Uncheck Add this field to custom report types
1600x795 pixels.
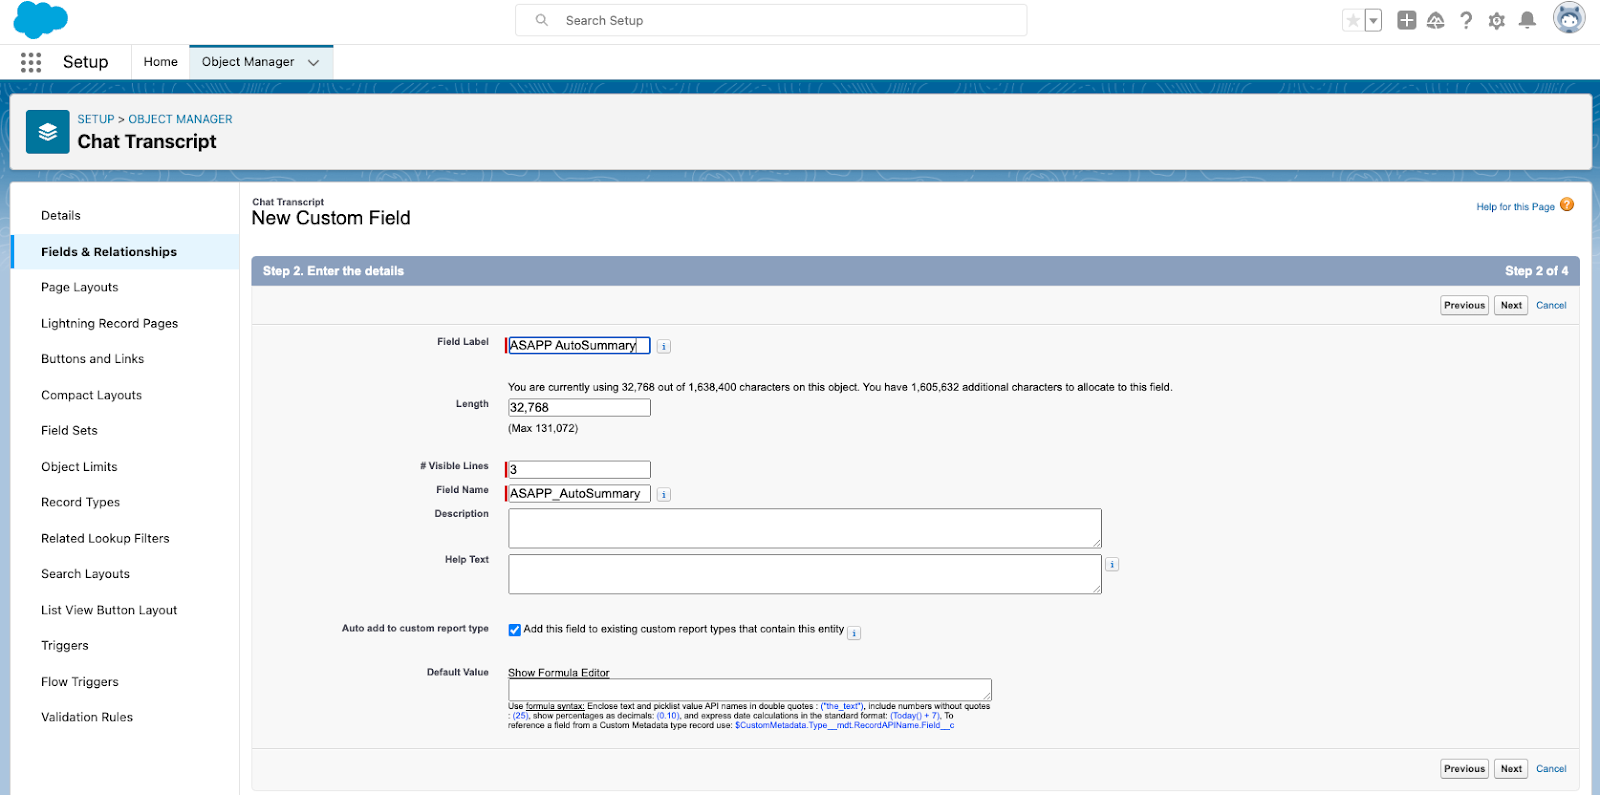[x=514, y=630]
